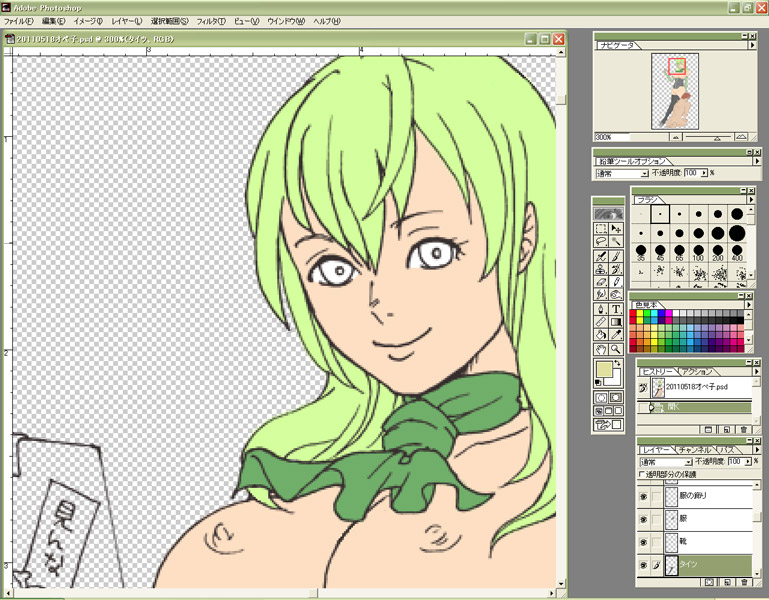Select the Rectangular Marquee tool
Screen dimensions: 769x600
point(601,229)
